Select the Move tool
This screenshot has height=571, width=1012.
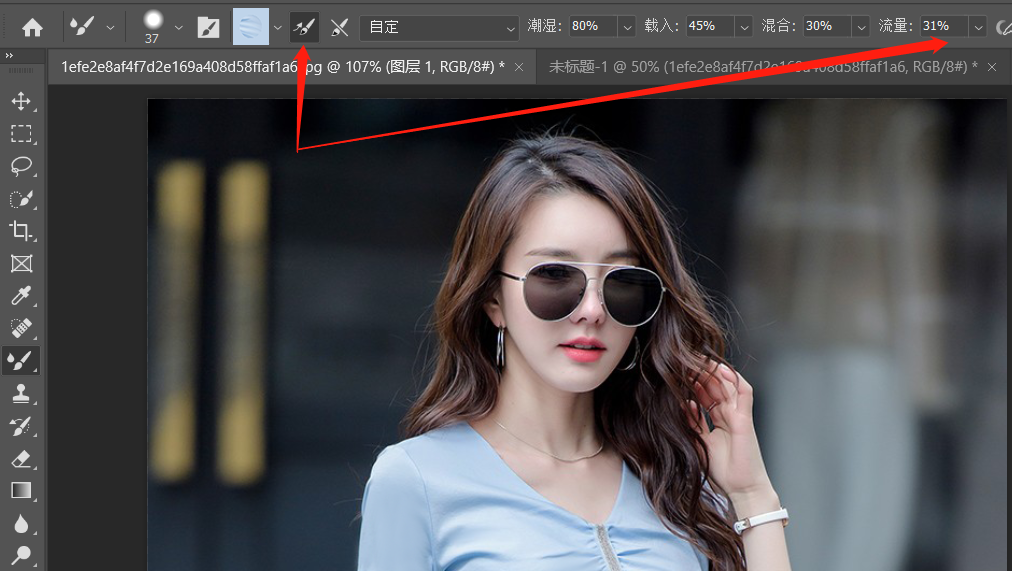click(x=21, y=101)
